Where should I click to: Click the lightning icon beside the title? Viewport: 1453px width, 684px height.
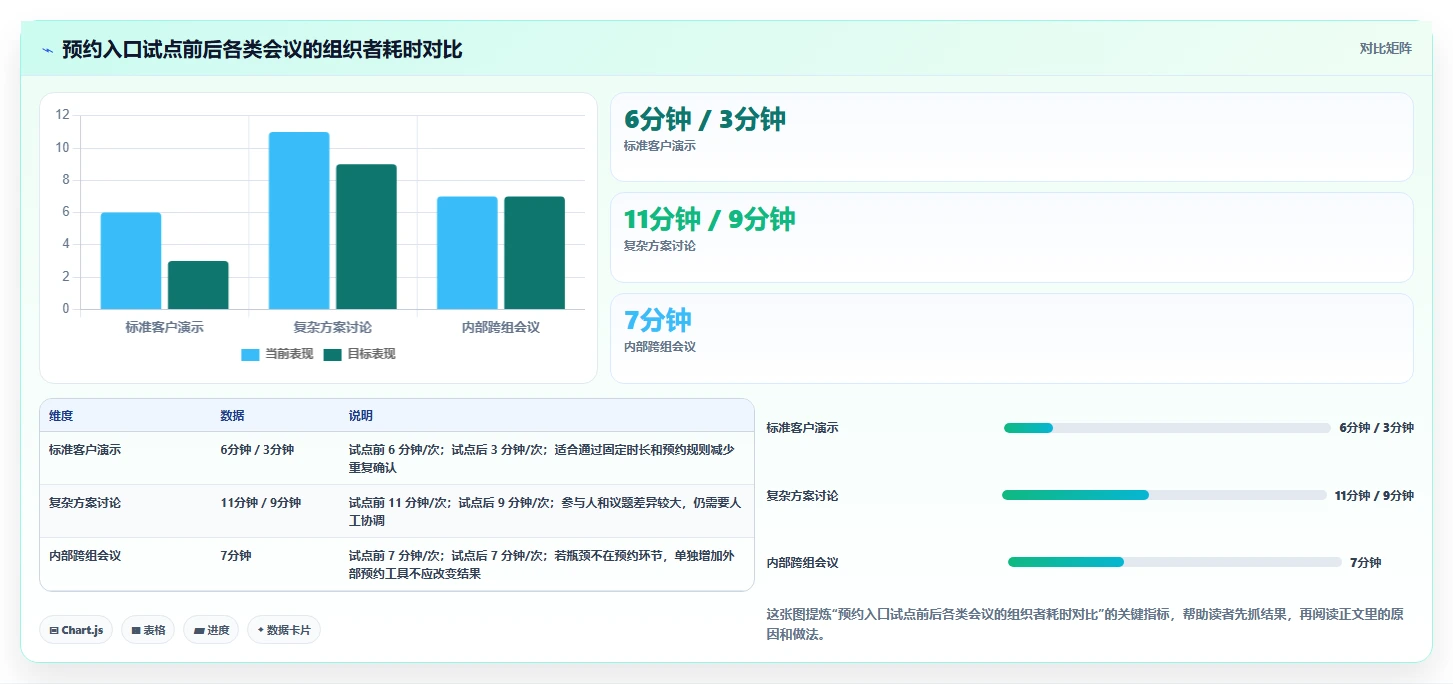(47, 50)
